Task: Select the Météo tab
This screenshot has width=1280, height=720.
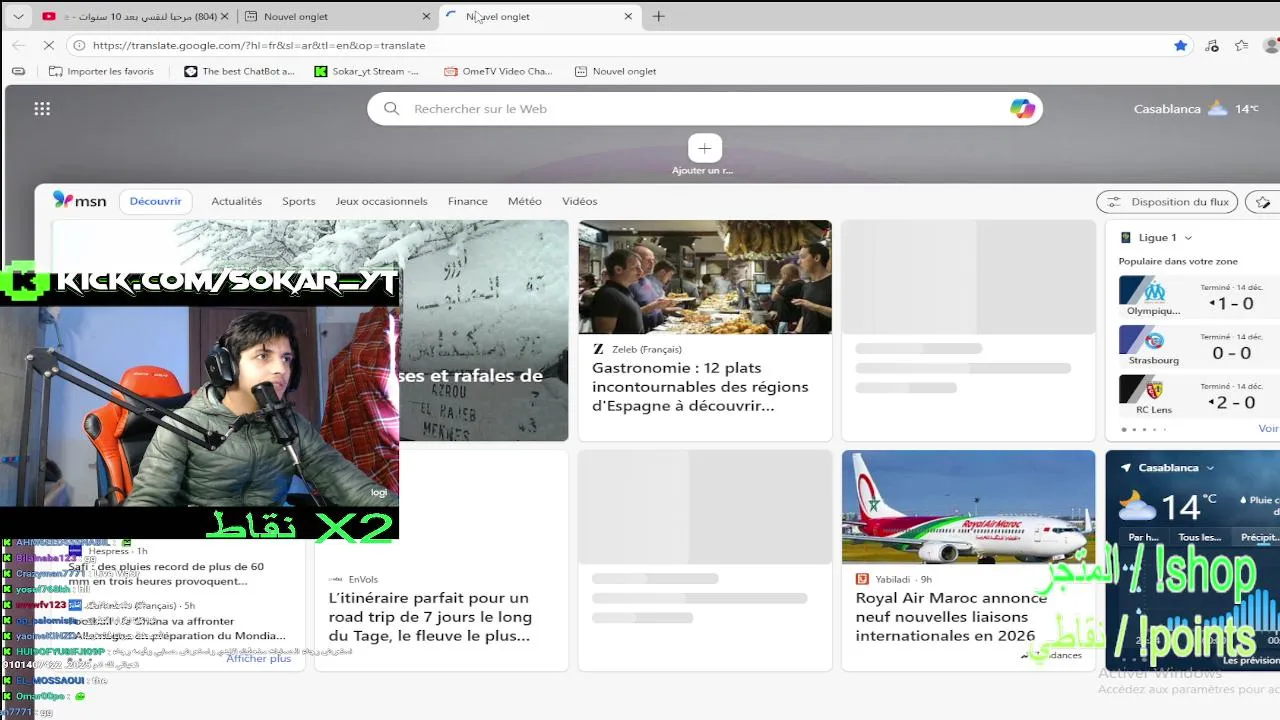Action: (x=524, y=201)
